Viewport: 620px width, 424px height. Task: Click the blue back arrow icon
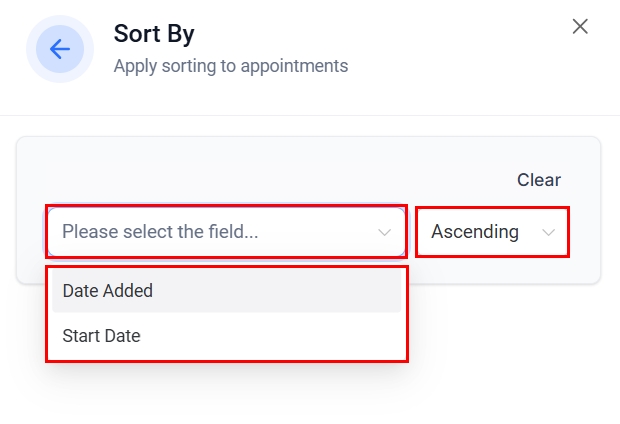[59, 49]
